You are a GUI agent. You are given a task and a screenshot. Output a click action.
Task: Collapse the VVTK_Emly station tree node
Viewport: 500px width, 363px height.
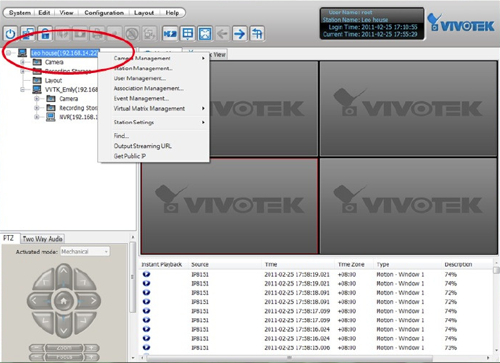coord(22,90)
